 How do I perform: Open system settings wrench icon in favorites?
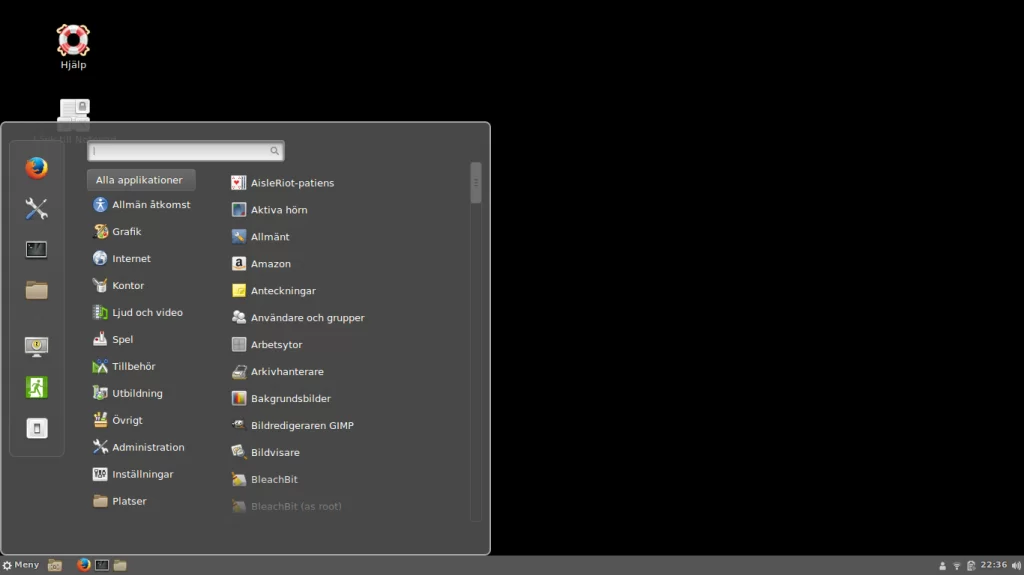[x=37, y=209]
